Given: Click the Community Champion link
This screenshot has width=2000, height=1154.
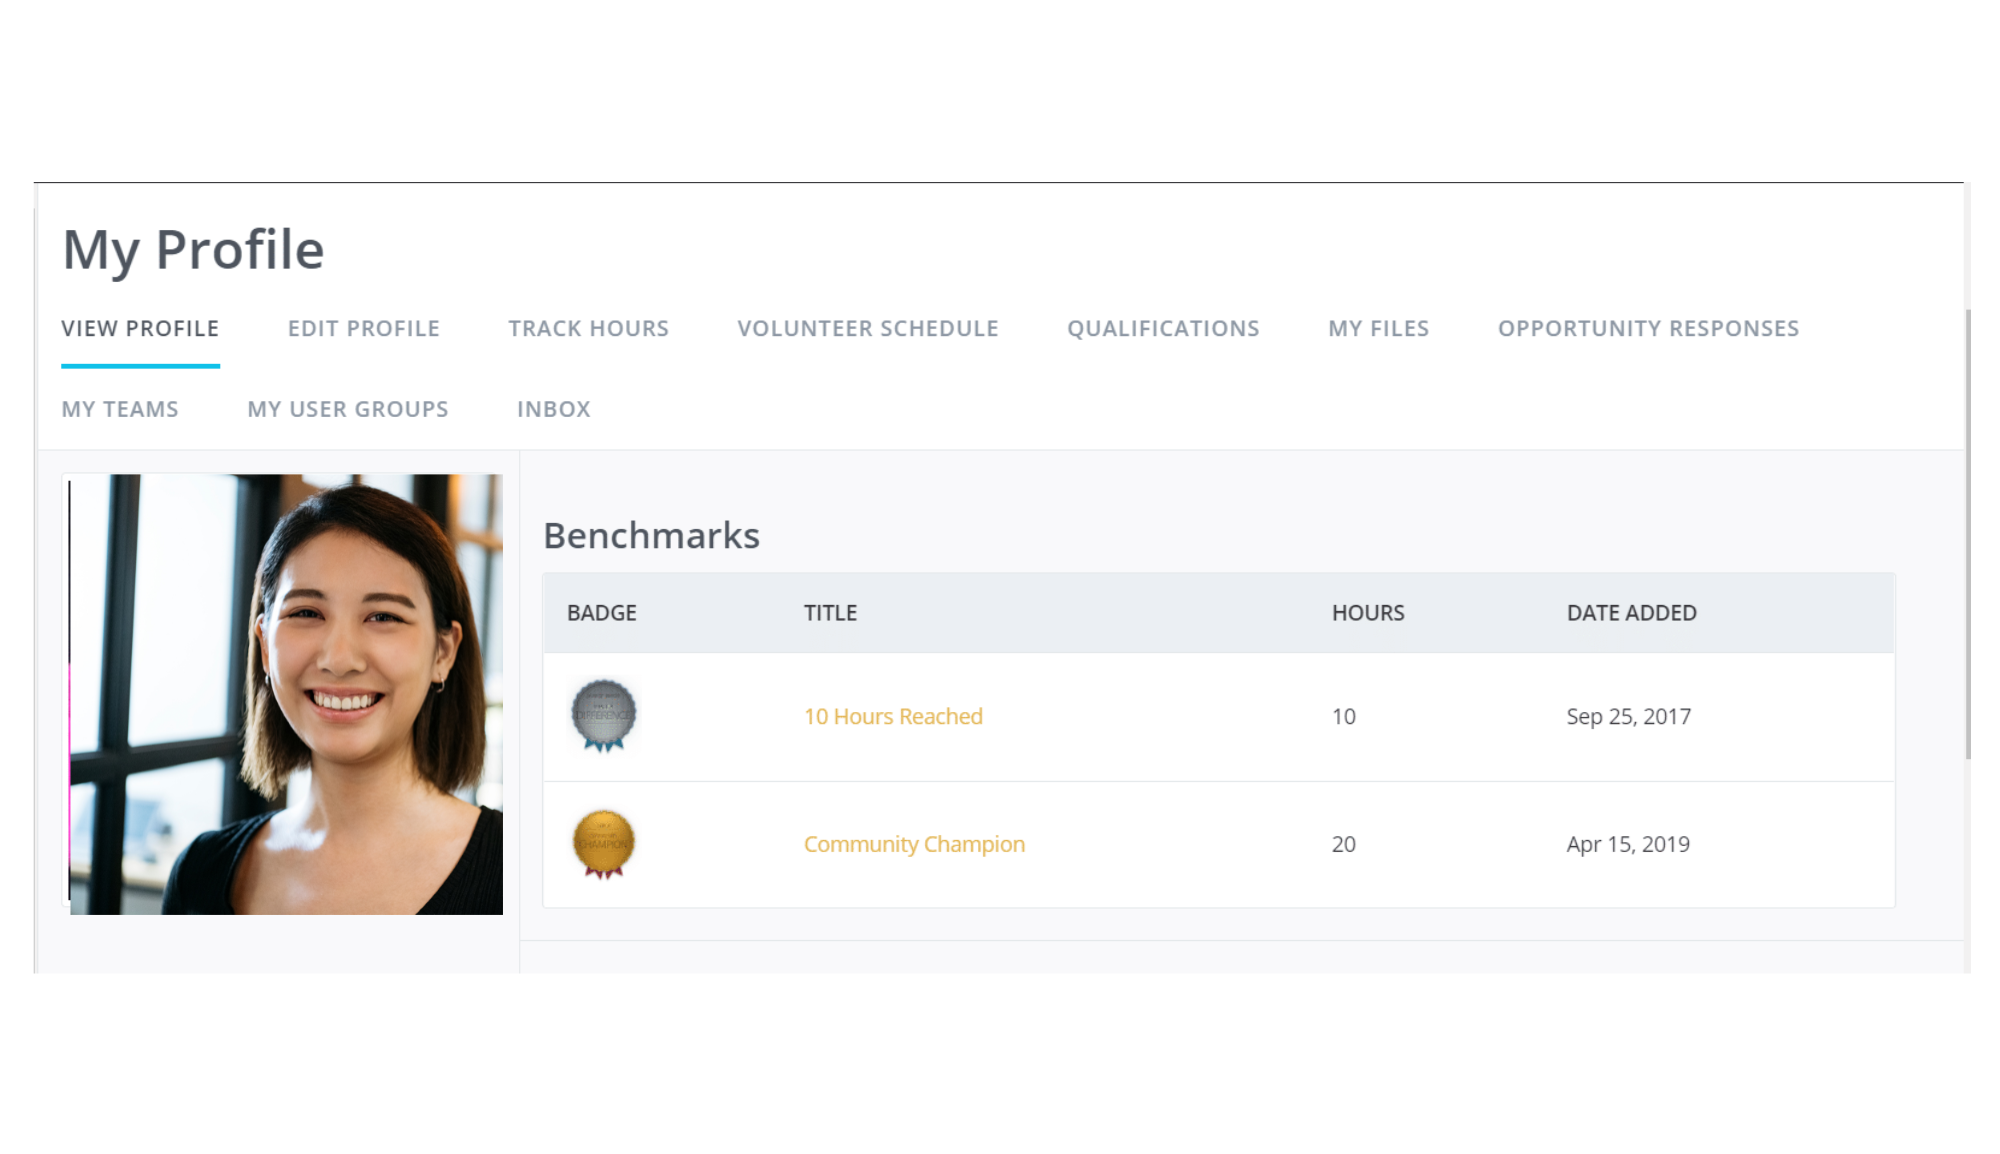Looking at the screenshot, I should (x=913, y=844).
